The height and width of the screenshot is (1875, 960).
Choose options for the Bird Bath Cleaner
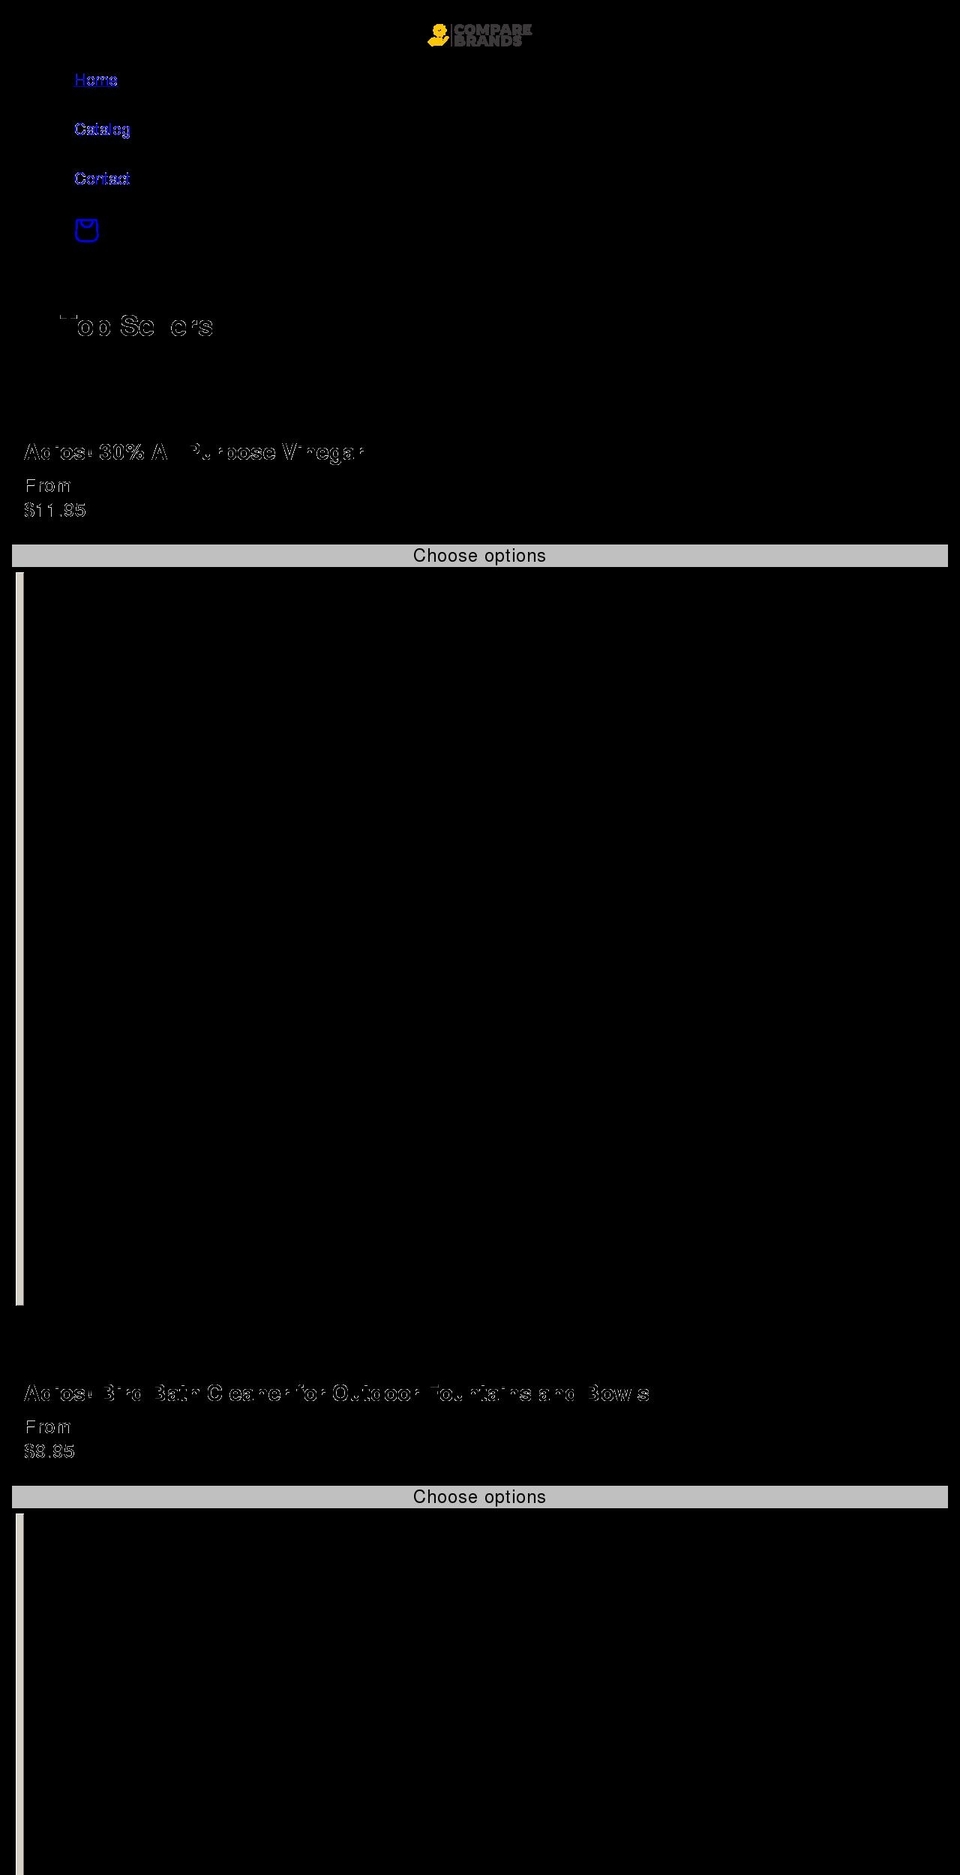480,1497
